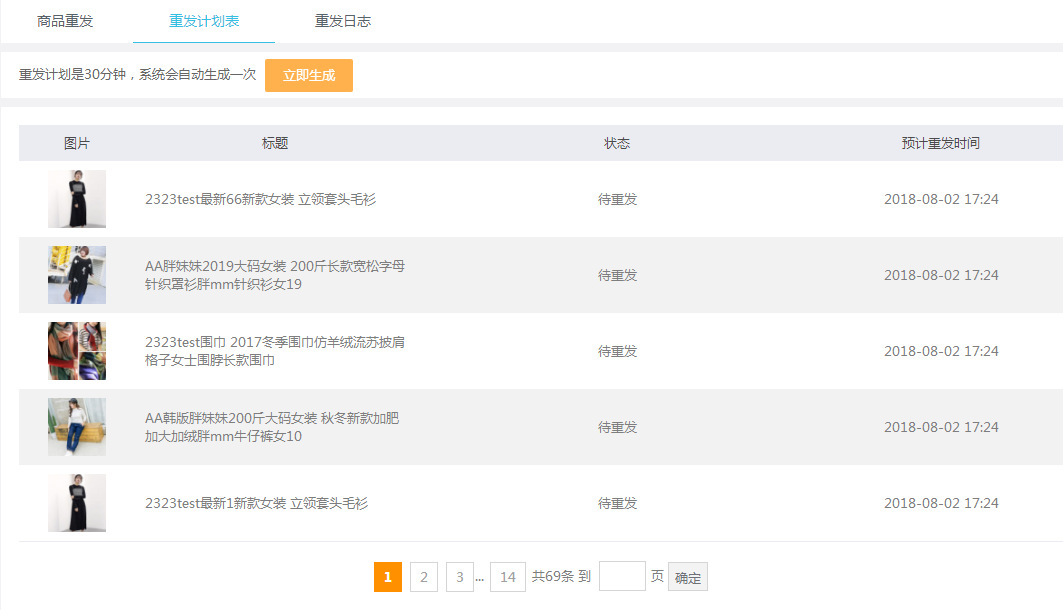Jump to page 3 in pagination
Viewport: 1063px width, 610px height.
(x=459, y=577)
